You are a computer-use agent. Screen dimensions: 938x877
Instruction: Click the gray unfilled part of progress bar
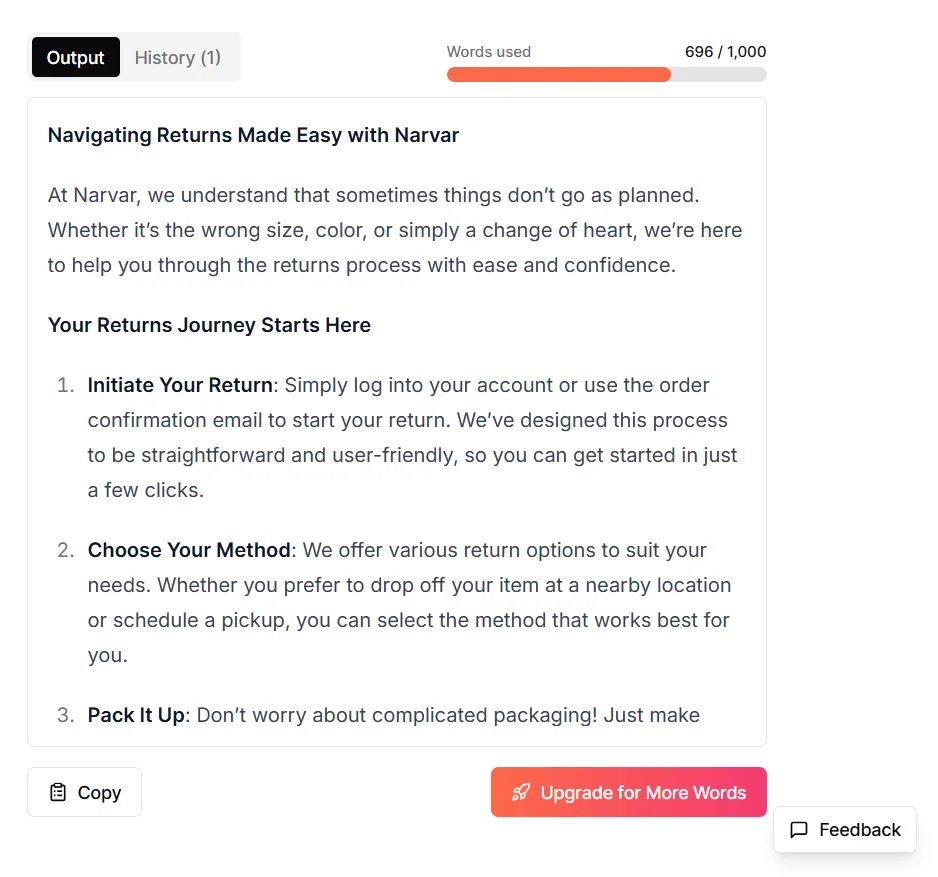(x=718, y=74)
